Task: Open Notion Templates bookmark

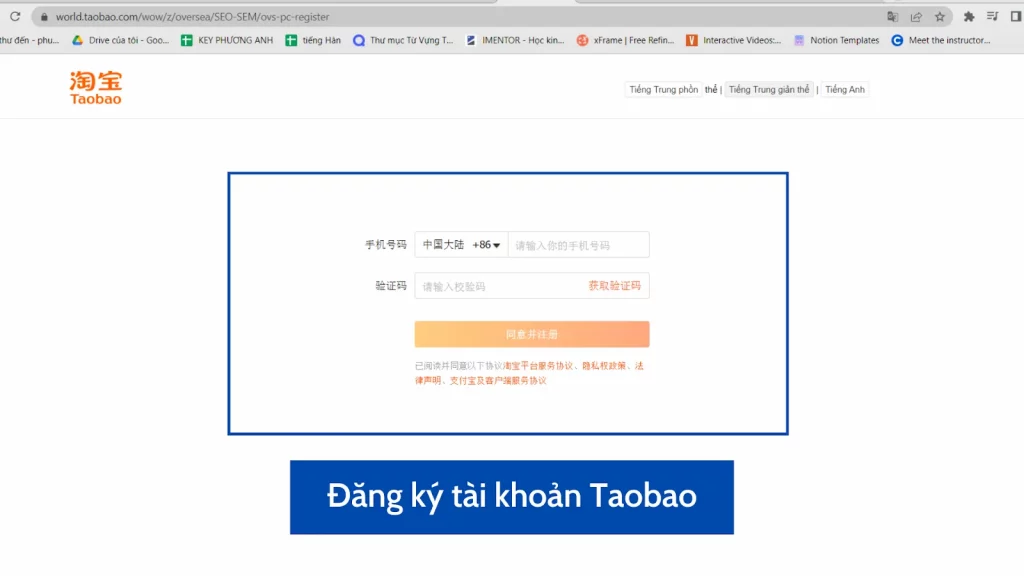Action: 837,40
